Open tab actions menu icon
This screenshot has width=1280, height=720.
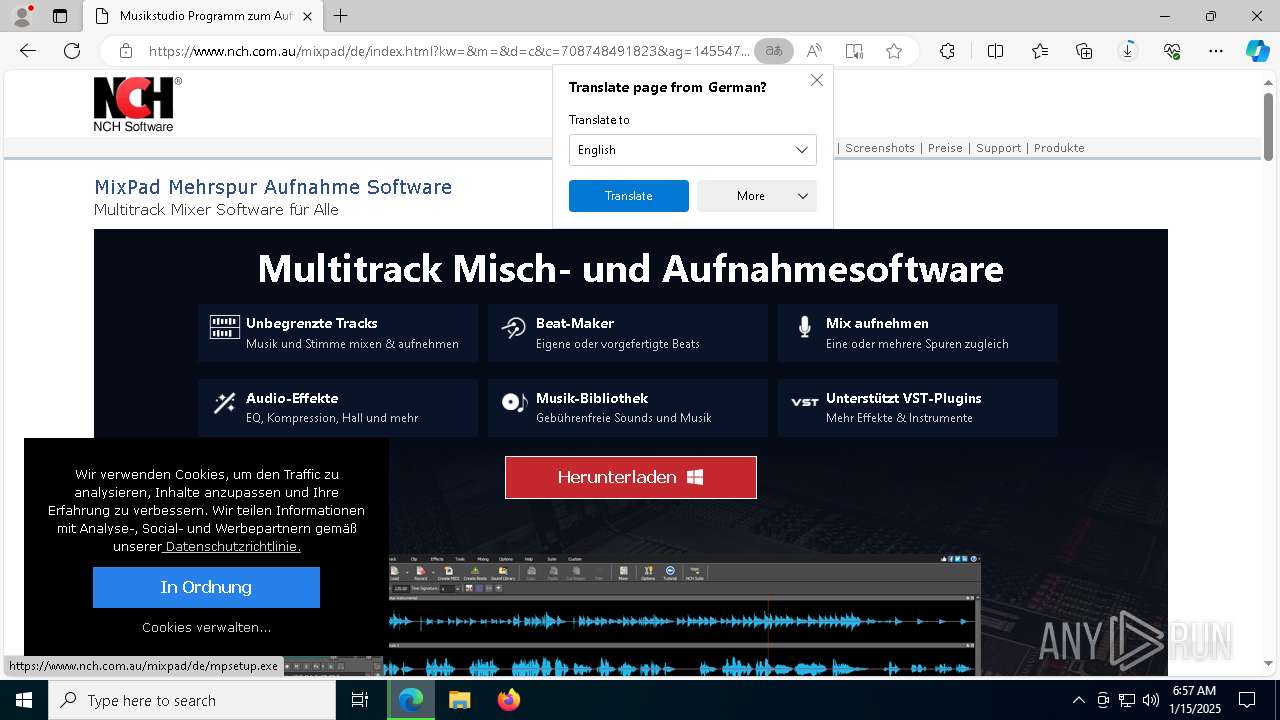pyautogui.click(x=60, y=16)
